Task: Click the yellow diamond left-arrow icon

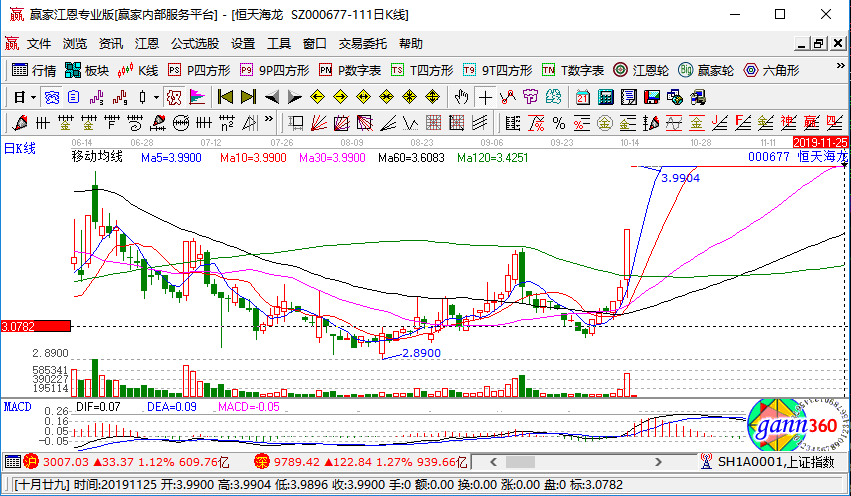Action: tap(317, 98)
